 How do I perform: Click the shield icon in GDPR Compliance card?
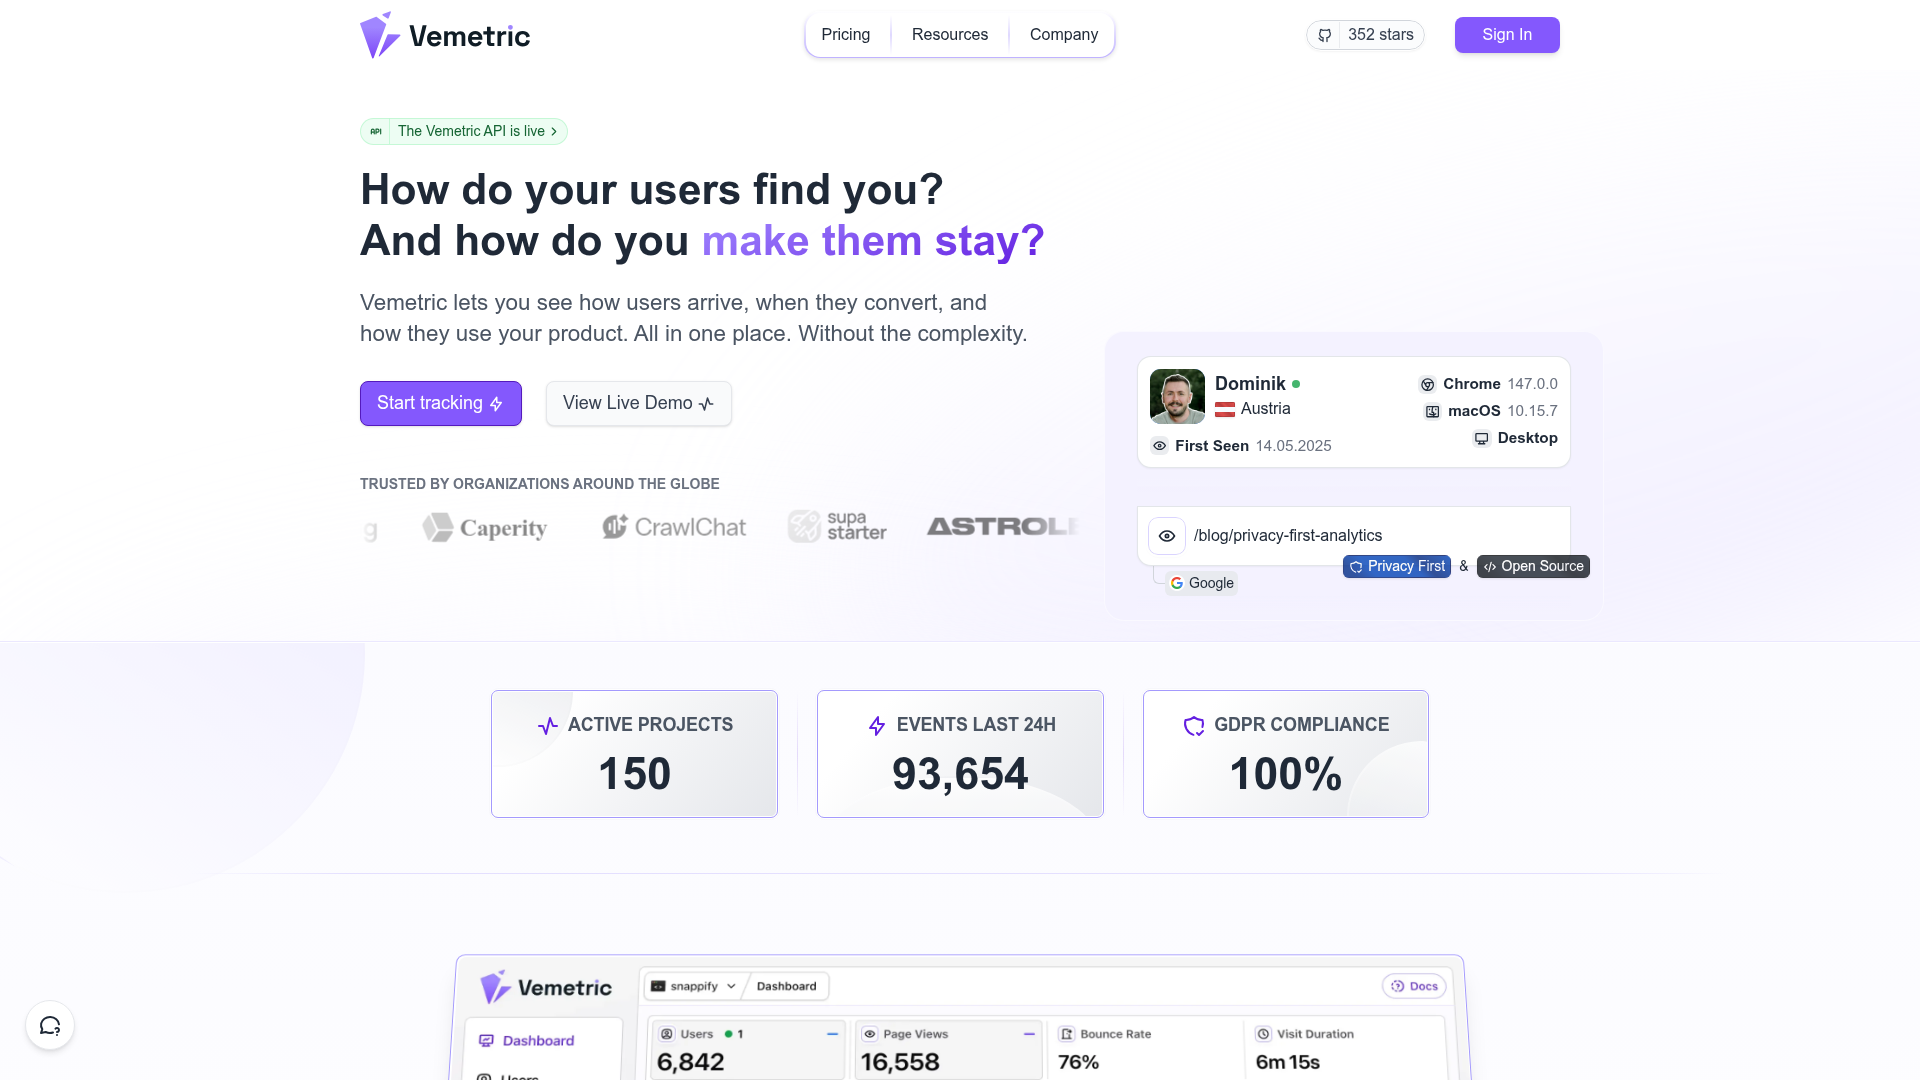pos(1194,726)
